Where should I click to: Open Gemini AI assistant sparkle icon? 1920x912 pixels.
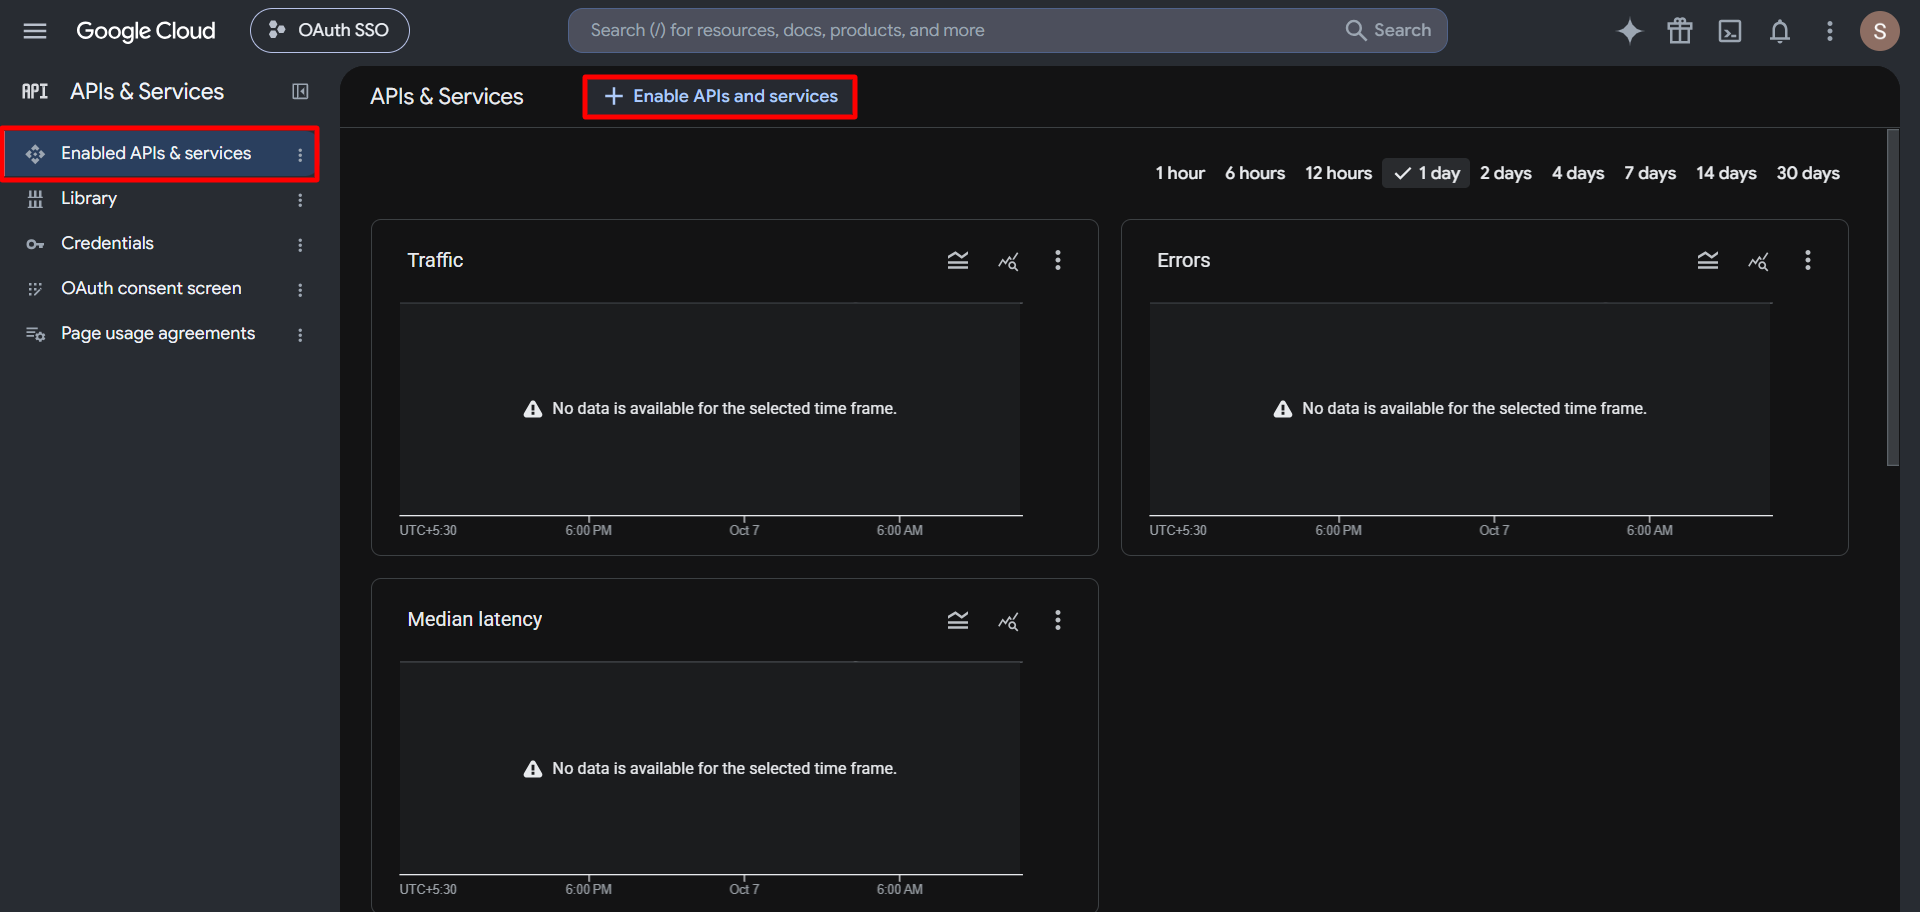(x=1629, y=31)
